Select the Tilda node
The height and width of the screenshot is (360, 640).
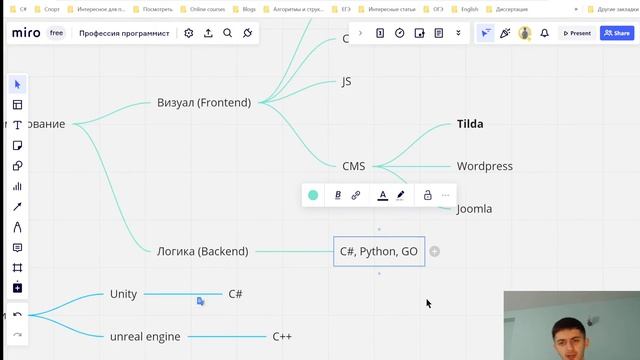pos(470,124)
